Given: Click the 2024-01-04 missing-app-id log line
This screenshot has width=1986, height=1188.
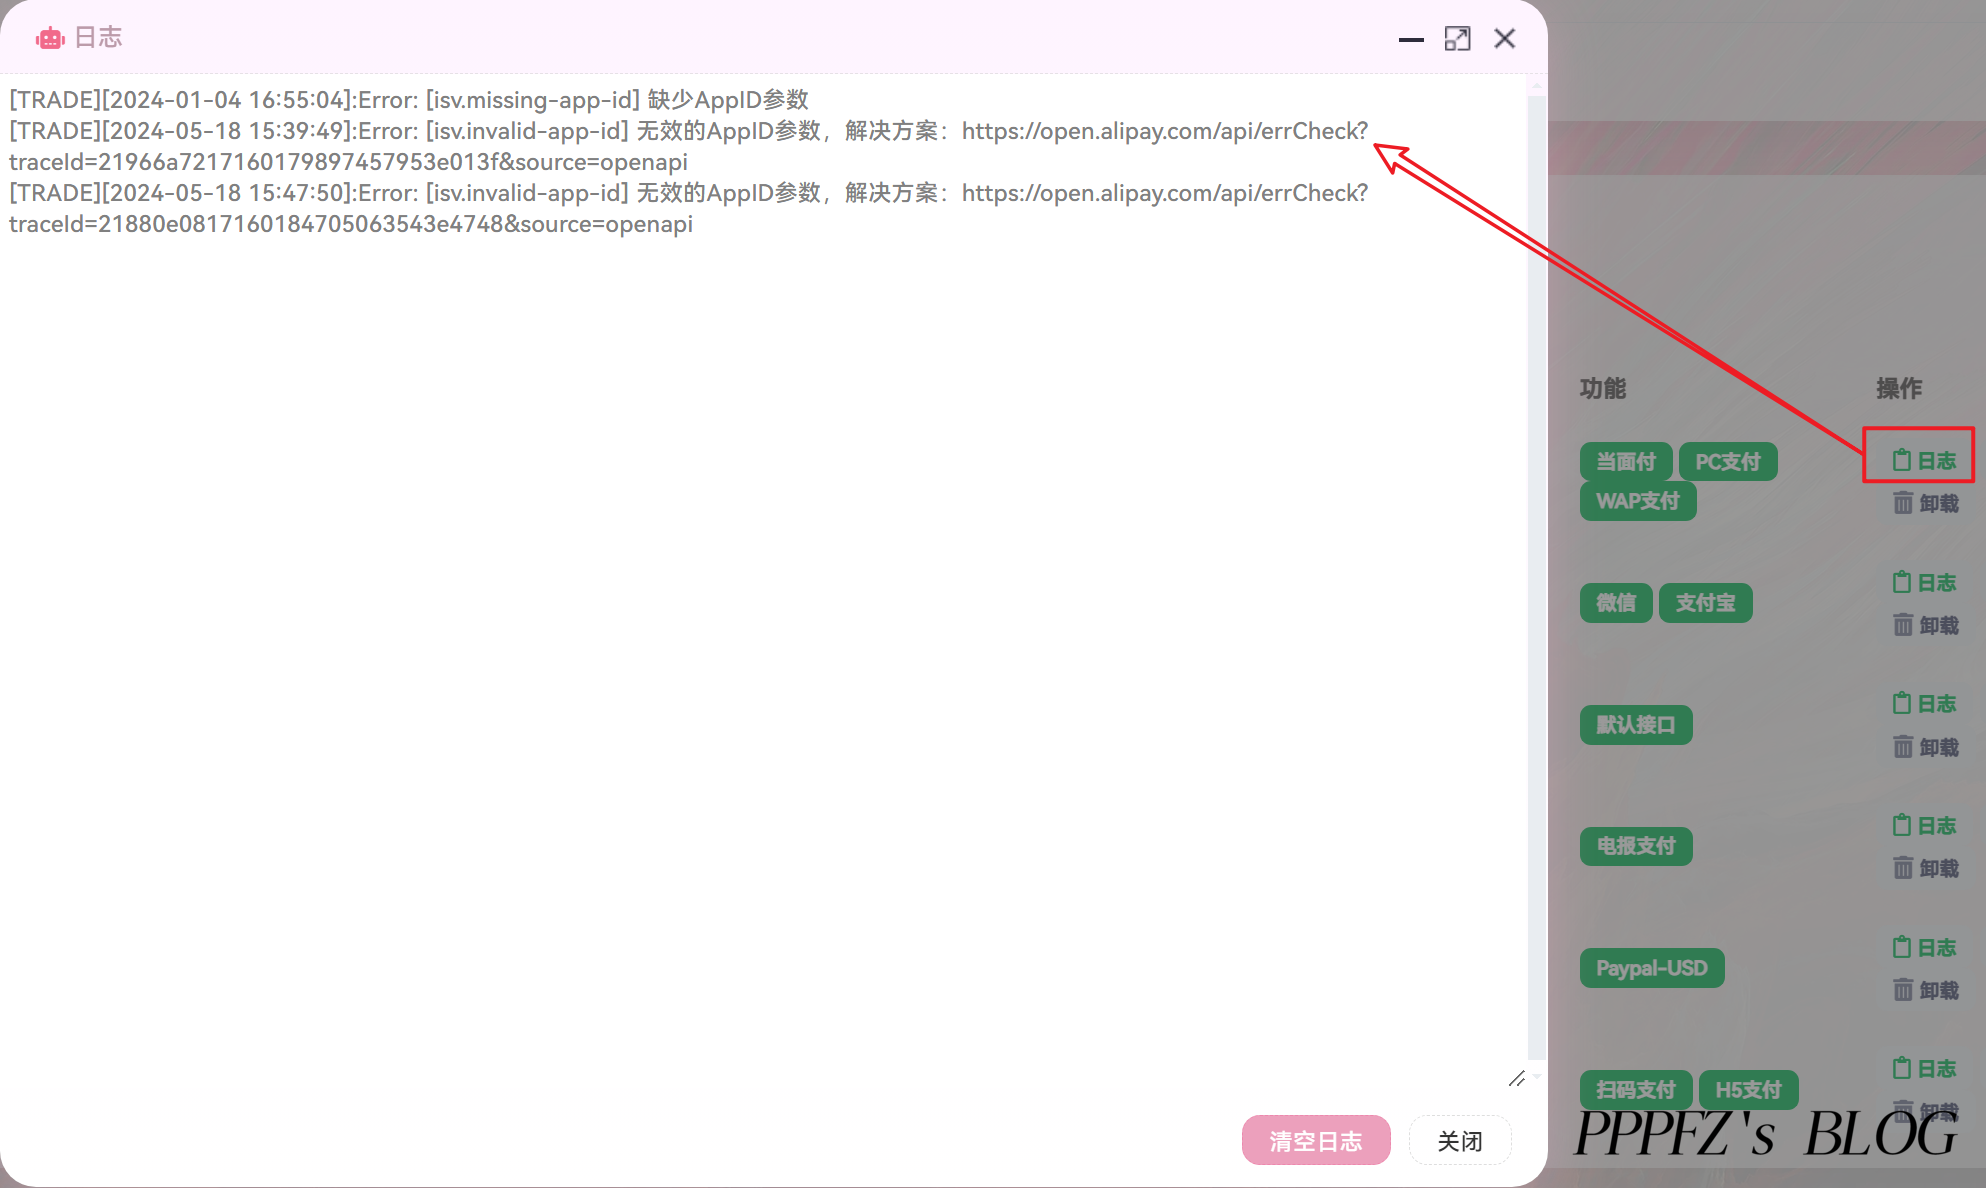Looking at the screenshot, I should (x=409, y=100).
